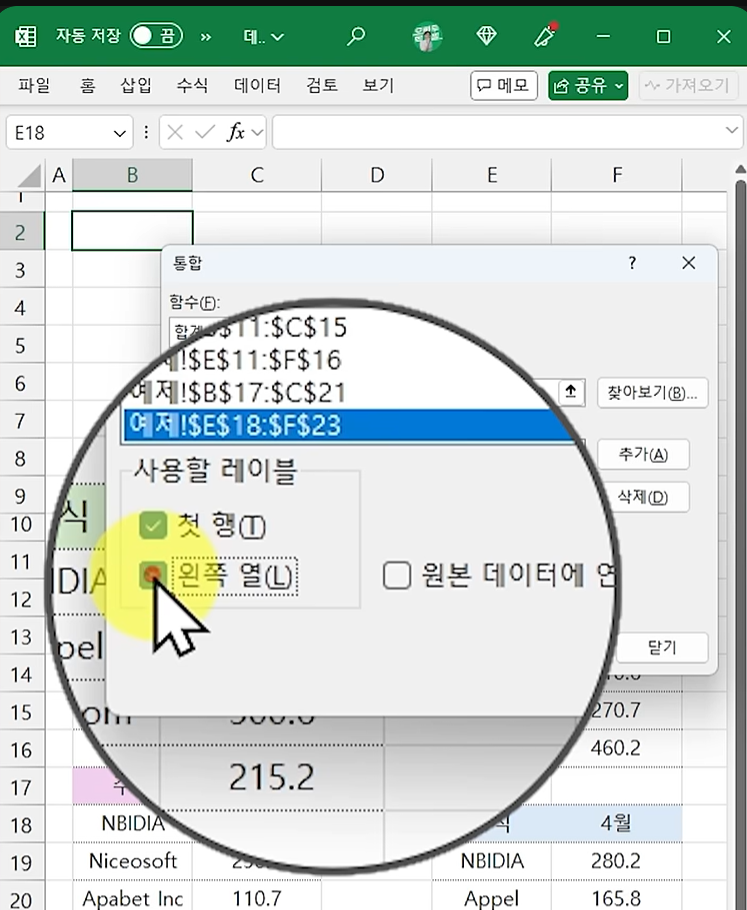Viewport: 747px width, 910px height.
Task: Click cell containing 460.2
Action: [616, 748]
